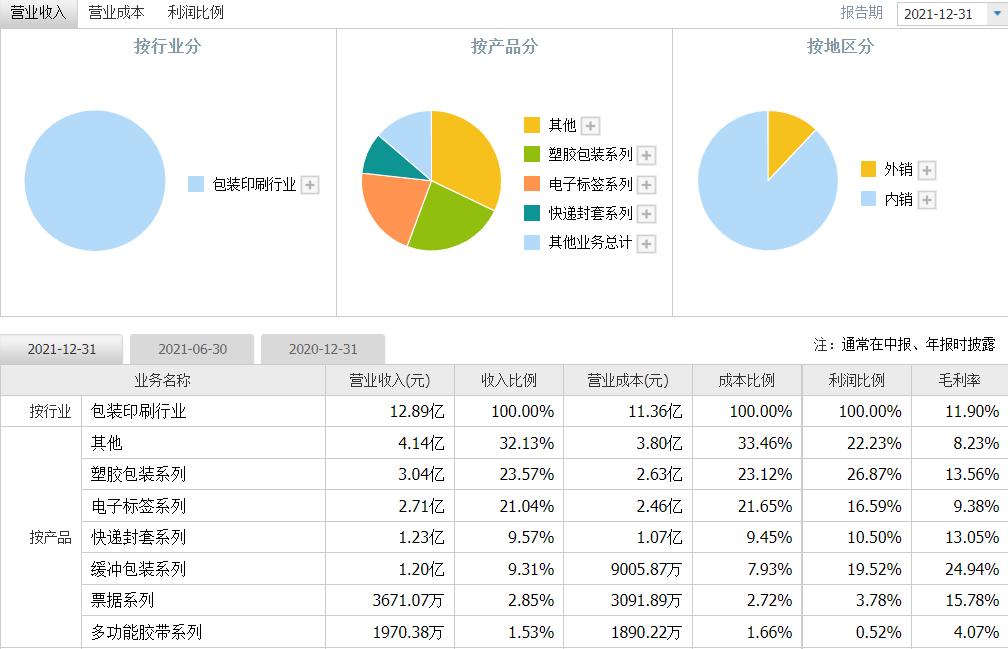Click the 毛利率 column header
Image resolution: width=1008 pixels, height=649 pixels.
pos(959,380)
